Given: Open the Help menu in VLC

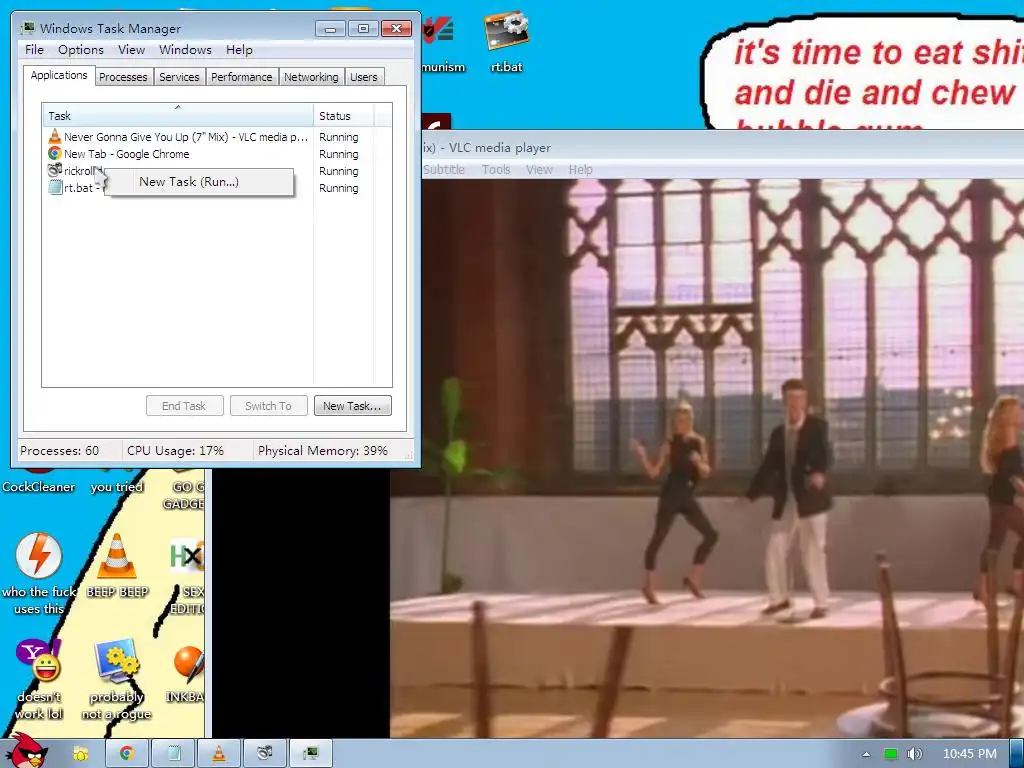Looking at the screenshot, I should 581,170.
